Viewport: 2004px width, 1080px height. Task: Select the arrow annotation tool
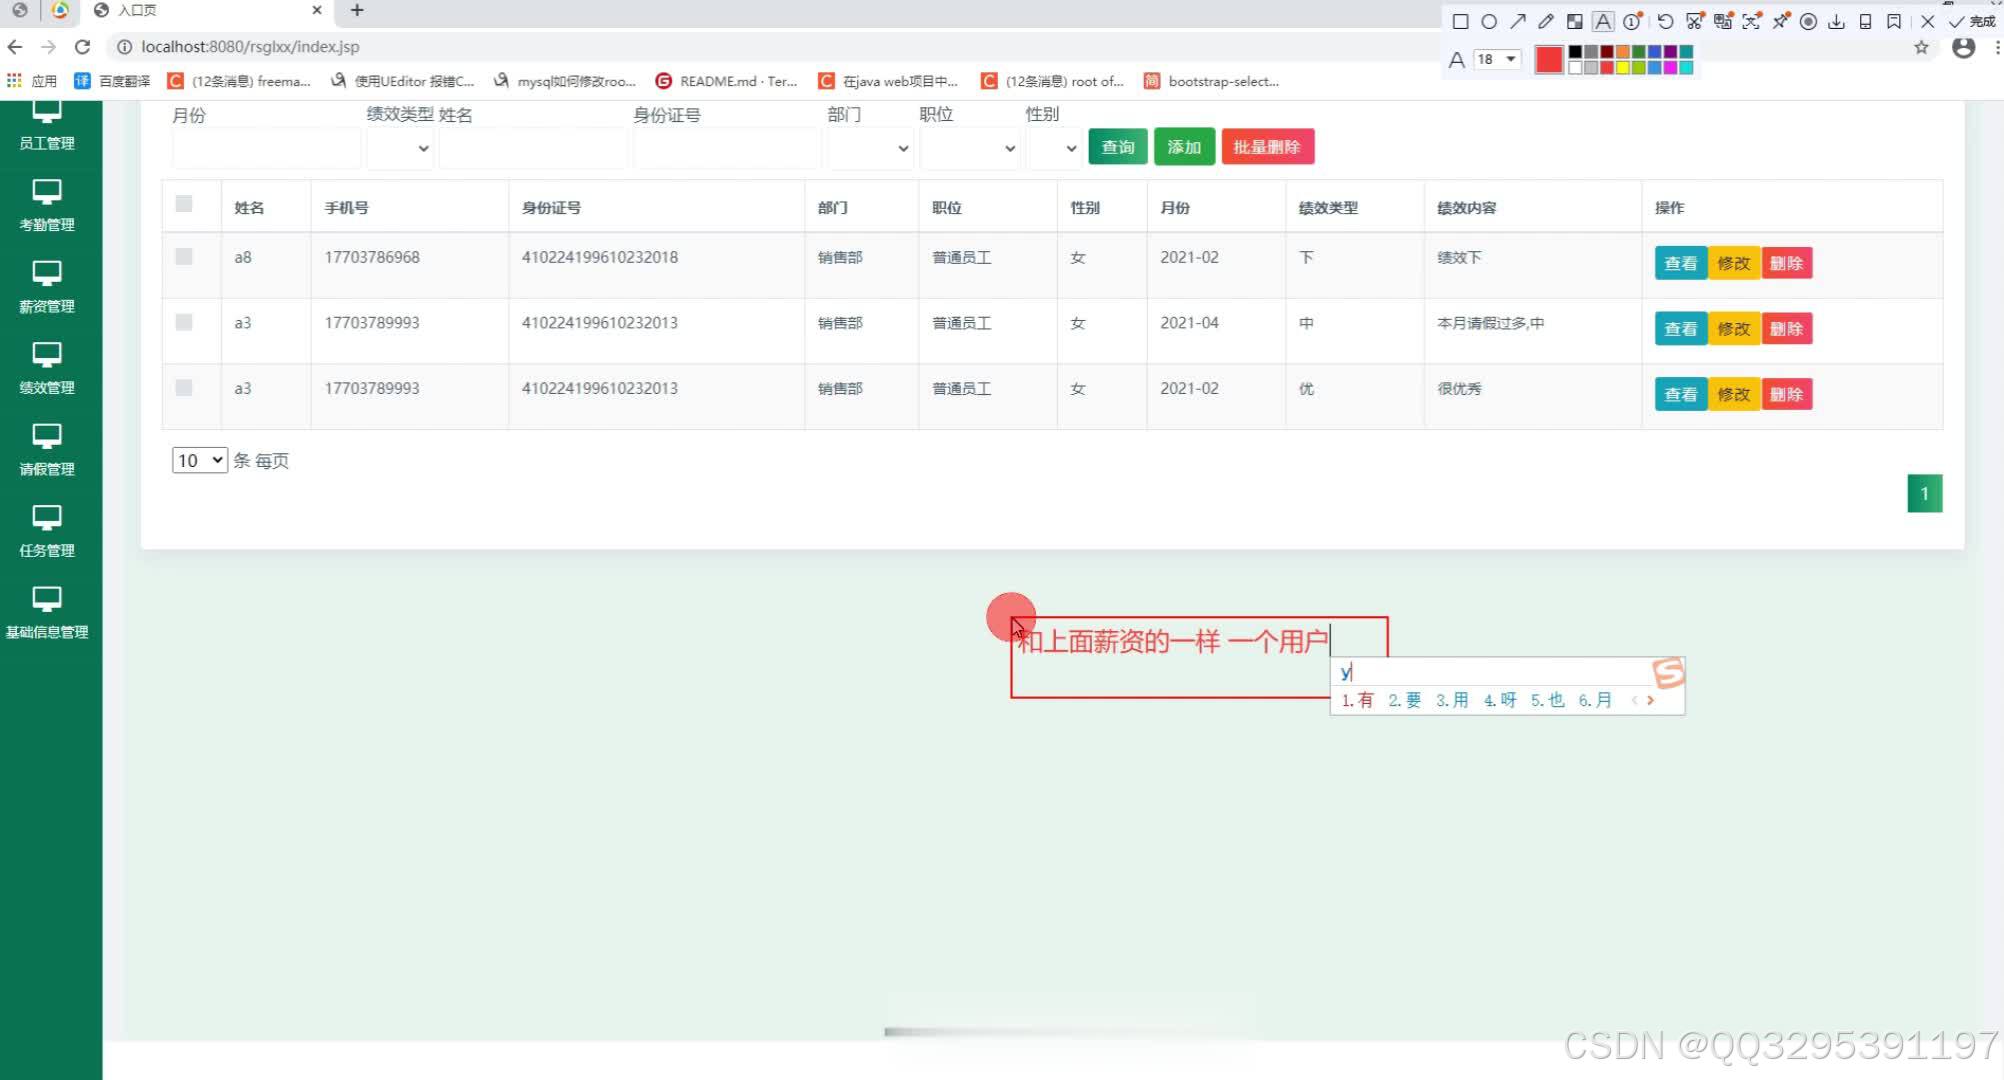[x=1518, y=21]
